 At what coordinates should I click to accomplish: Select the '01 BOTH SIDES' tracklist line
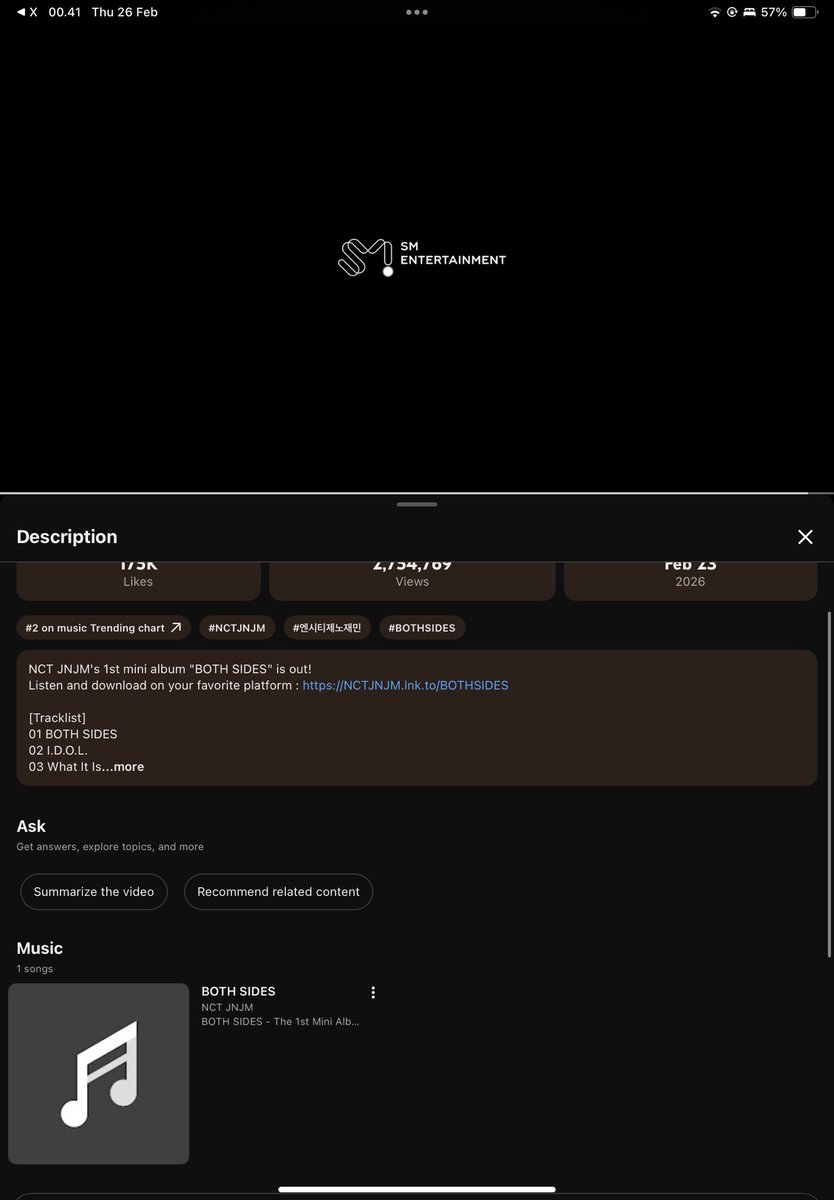73,734
